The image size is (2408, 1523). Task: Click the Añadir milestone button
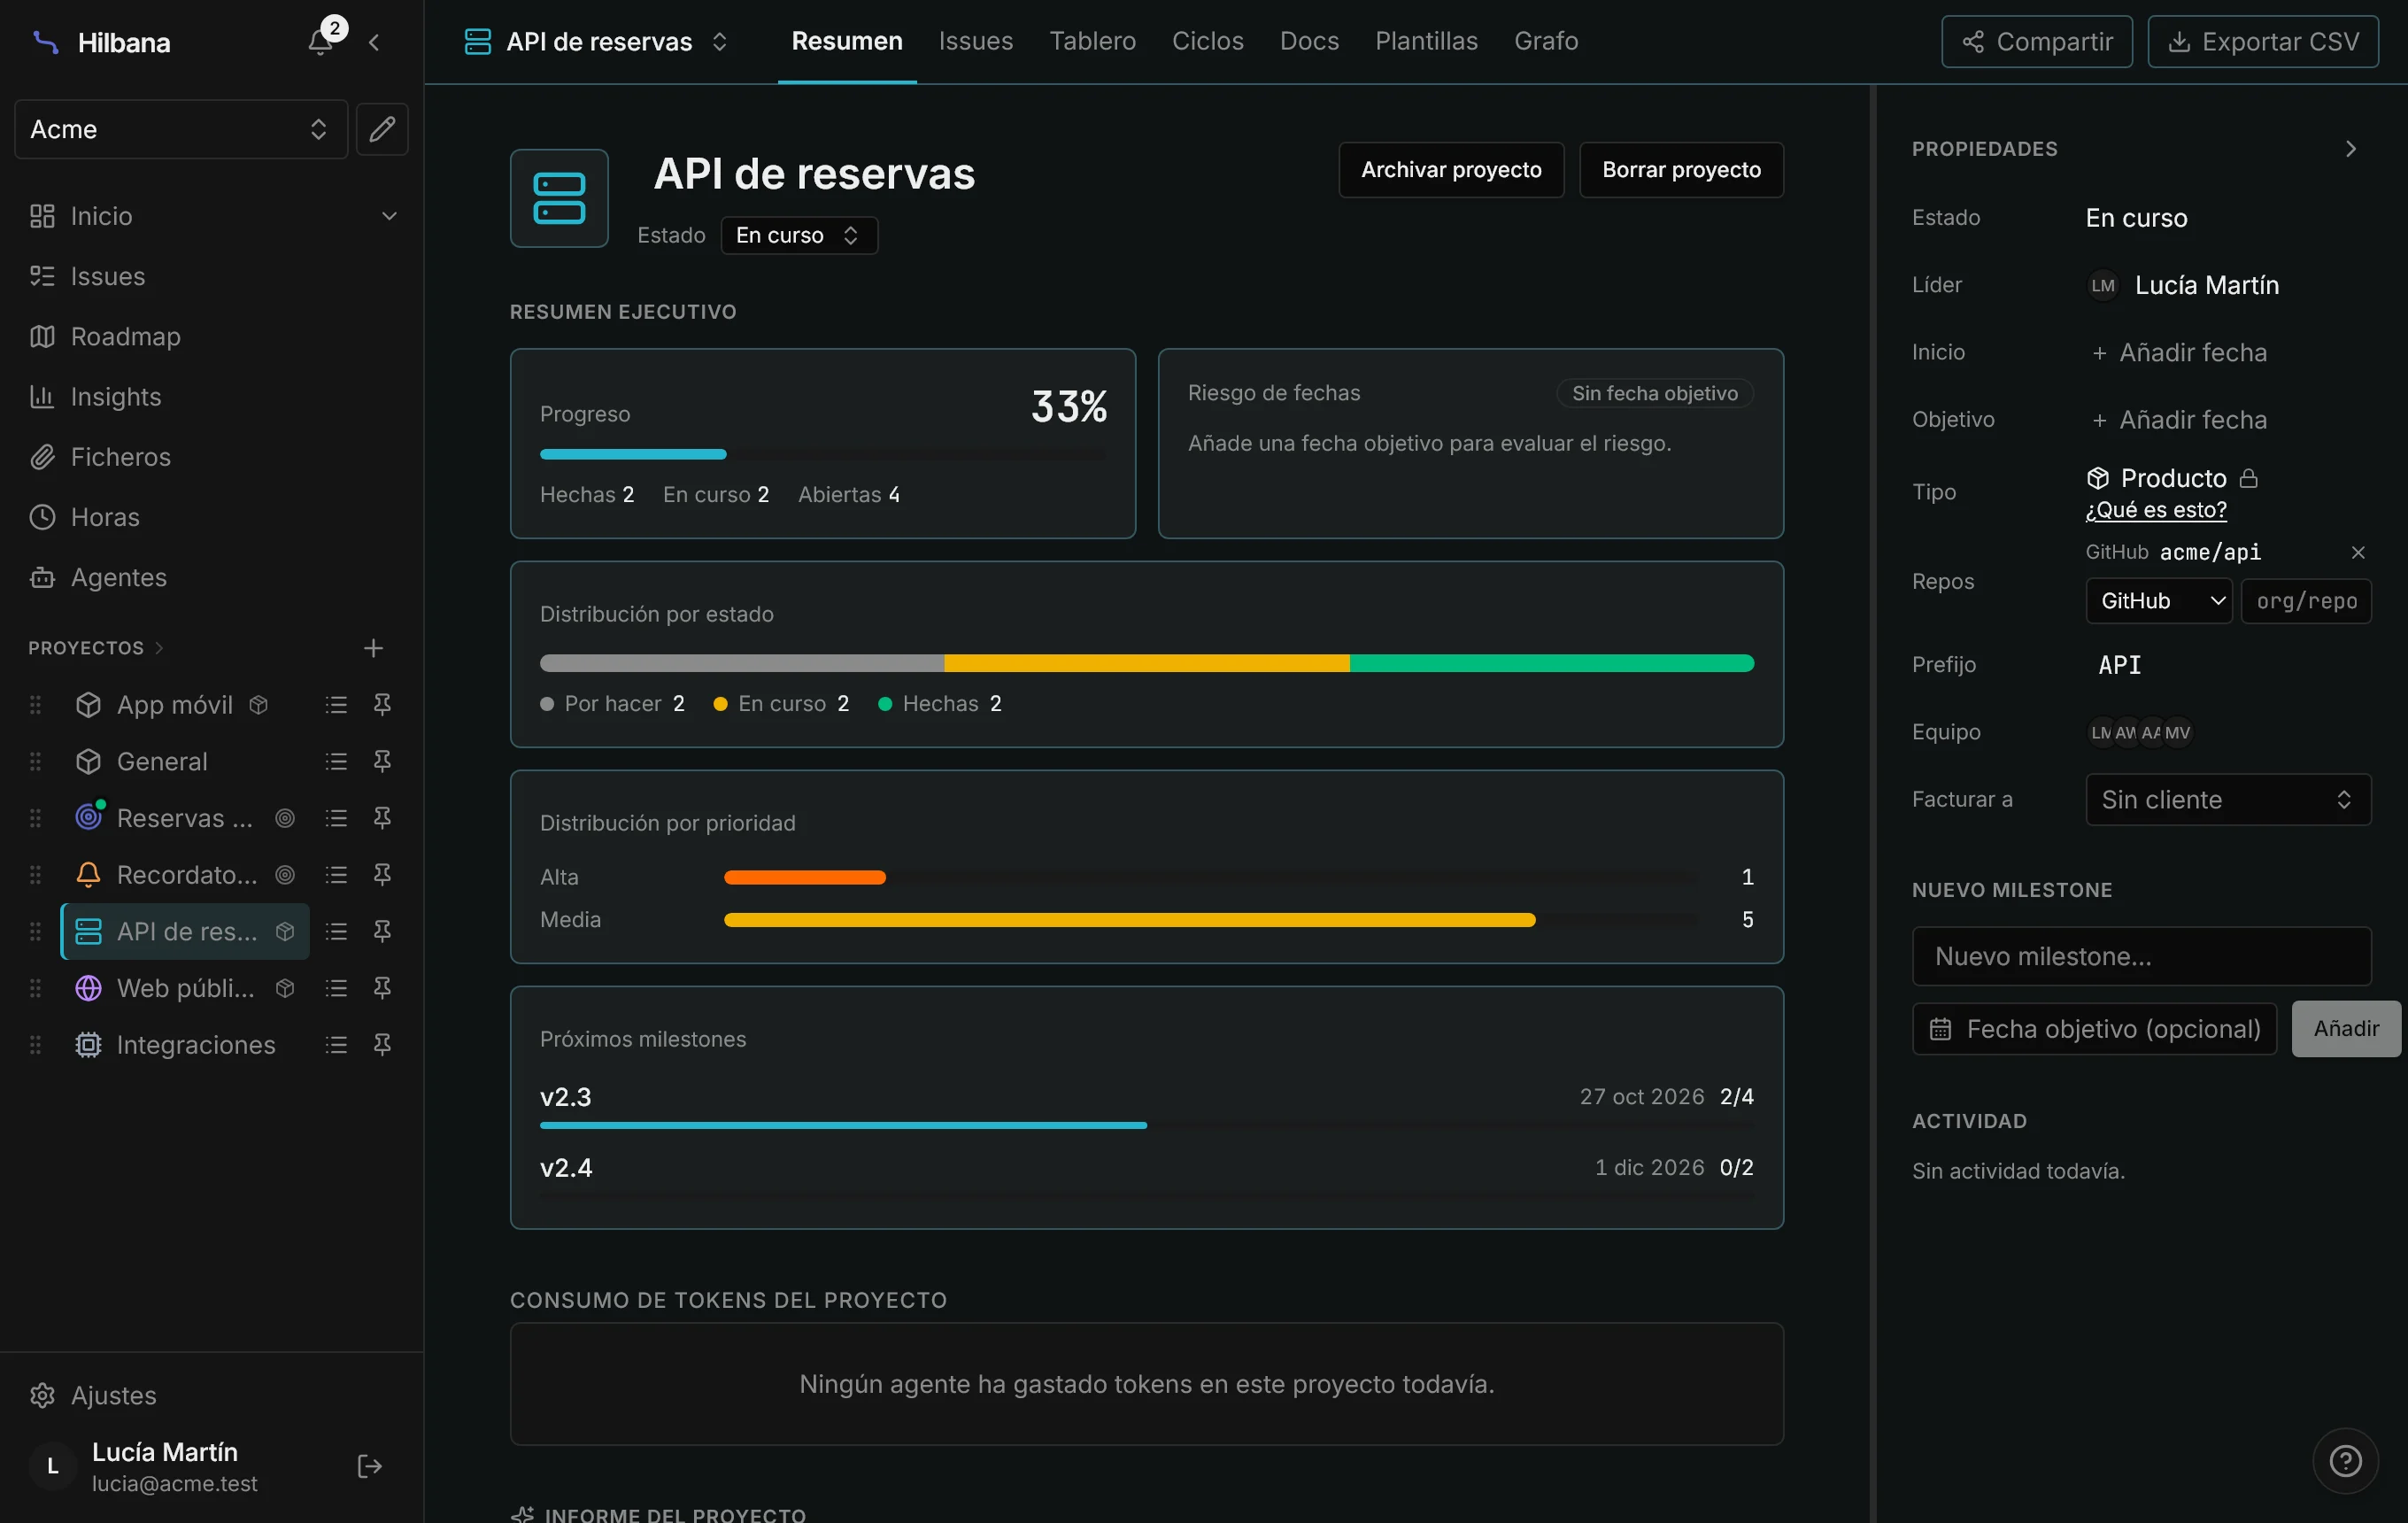(x=2345, y=1029)
